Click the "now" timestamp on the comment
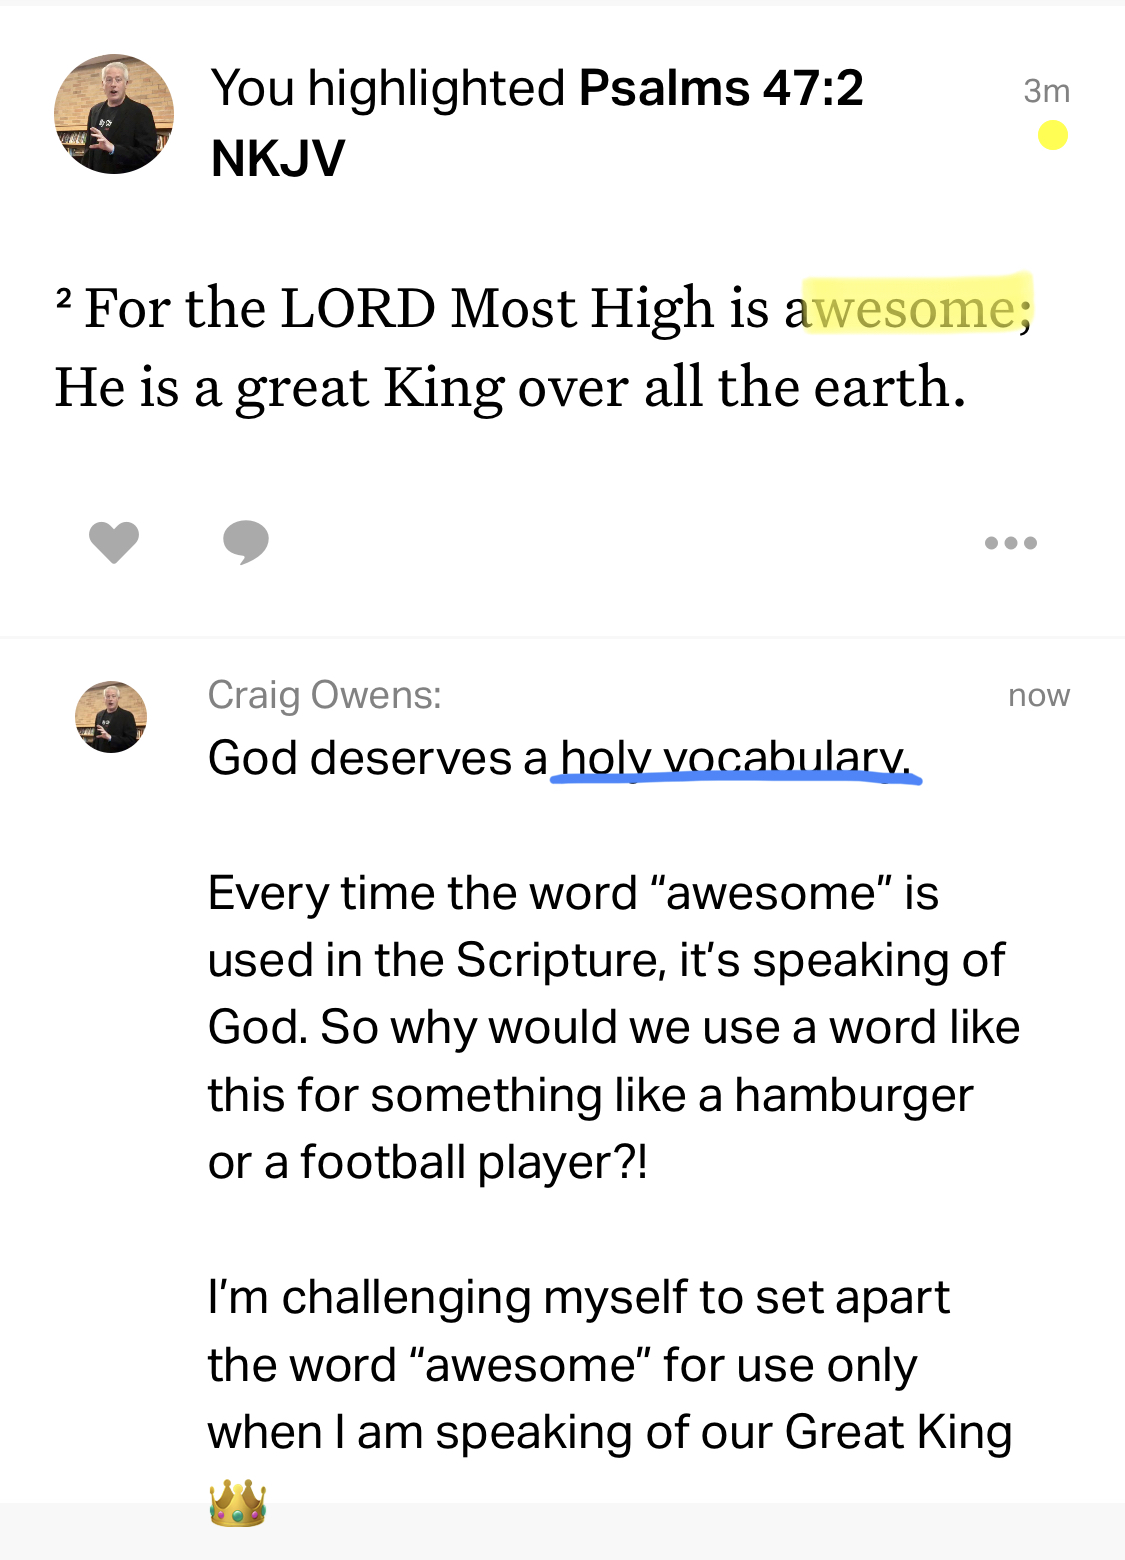 click(1038, 695)
